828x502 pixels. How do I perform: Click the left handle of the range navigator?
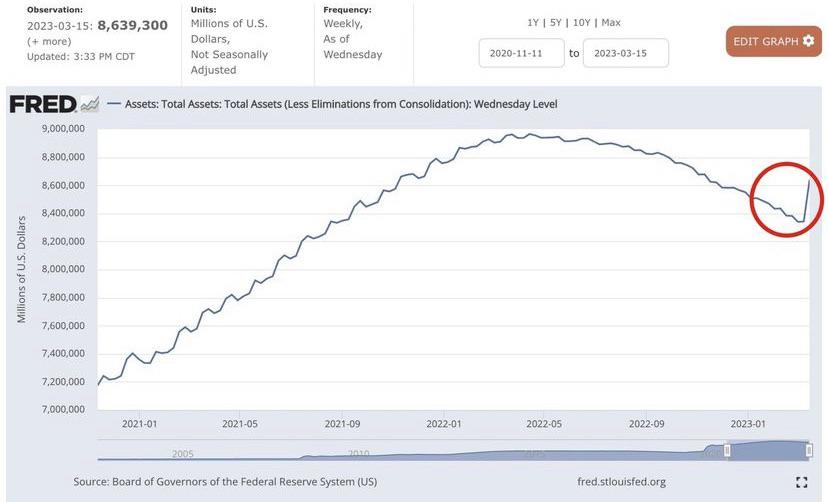(x=727, y=451)
